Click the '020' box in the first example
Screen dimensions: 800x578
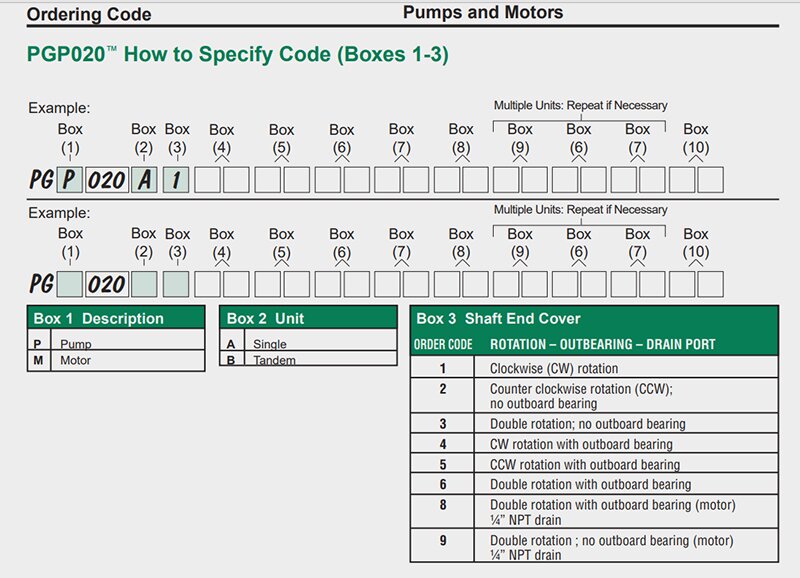107,180
